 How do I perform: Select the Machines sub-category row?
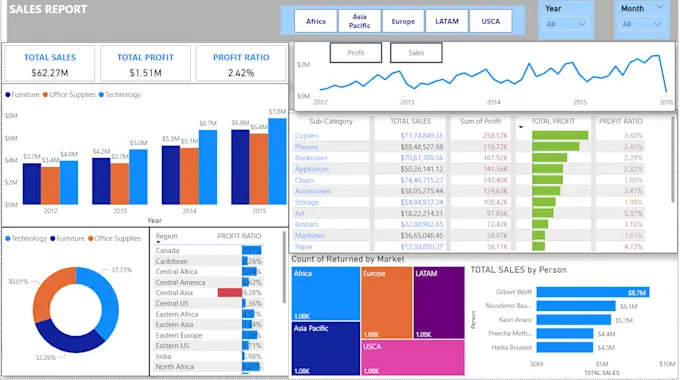click(468, 236)
